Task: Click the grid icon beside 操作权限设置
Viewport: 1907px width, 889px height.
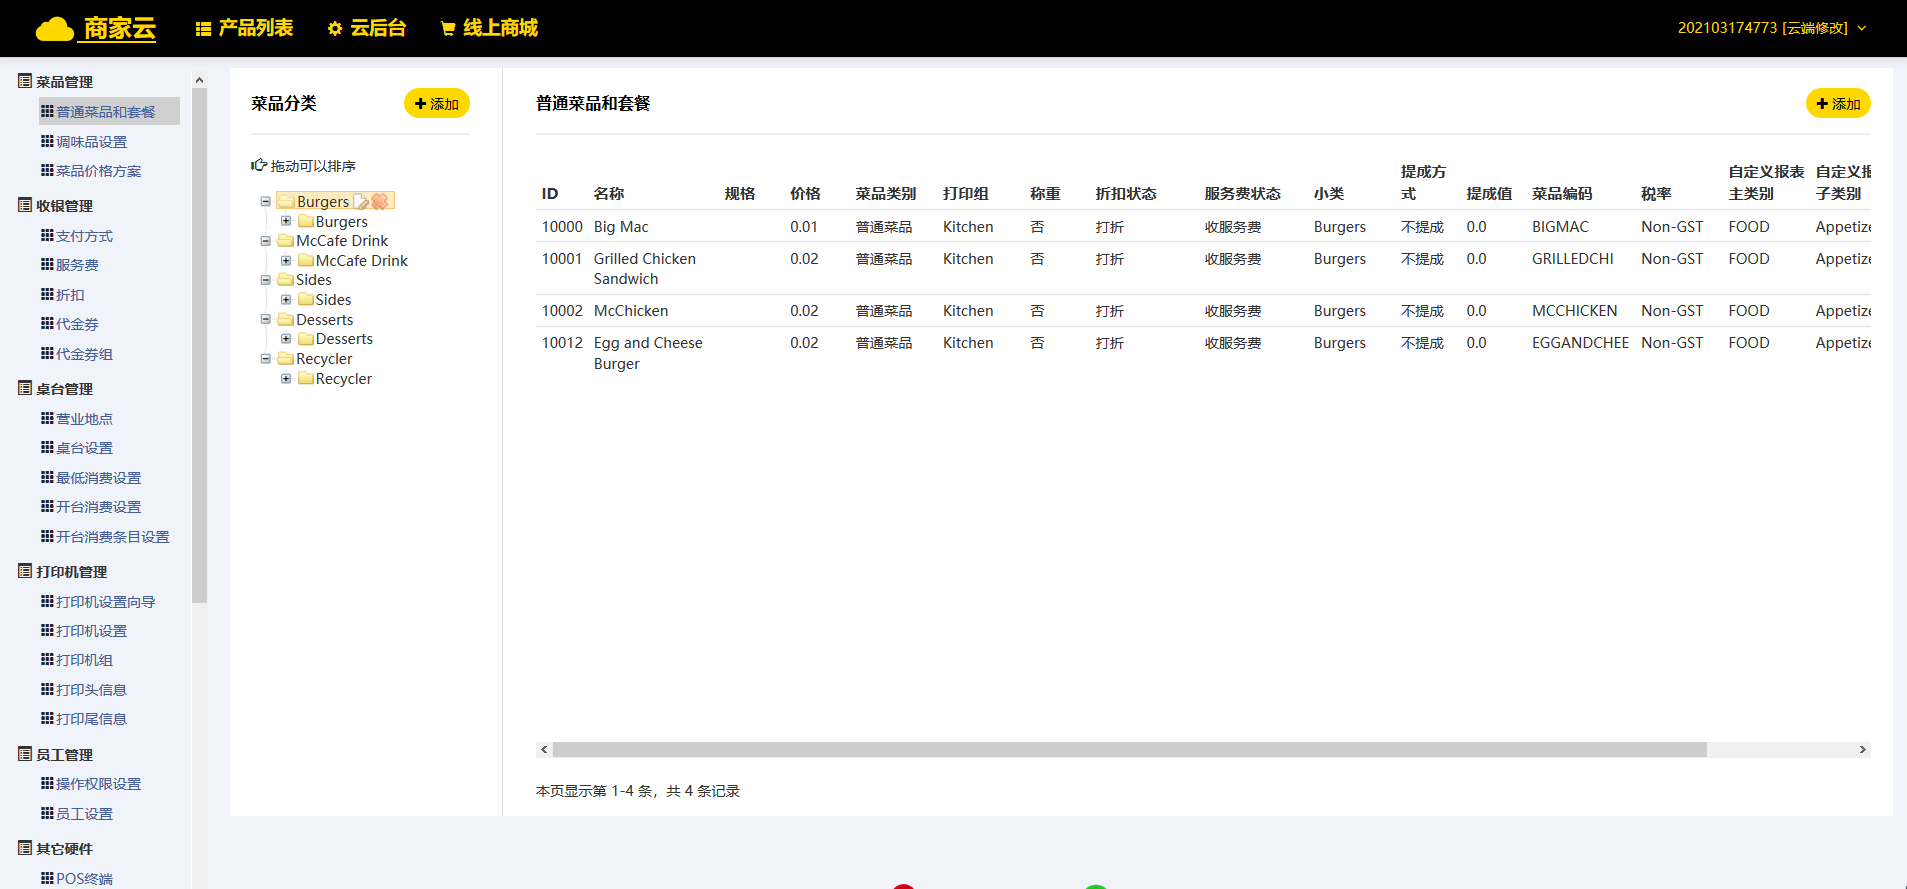Action: click(x=47, y=784)
